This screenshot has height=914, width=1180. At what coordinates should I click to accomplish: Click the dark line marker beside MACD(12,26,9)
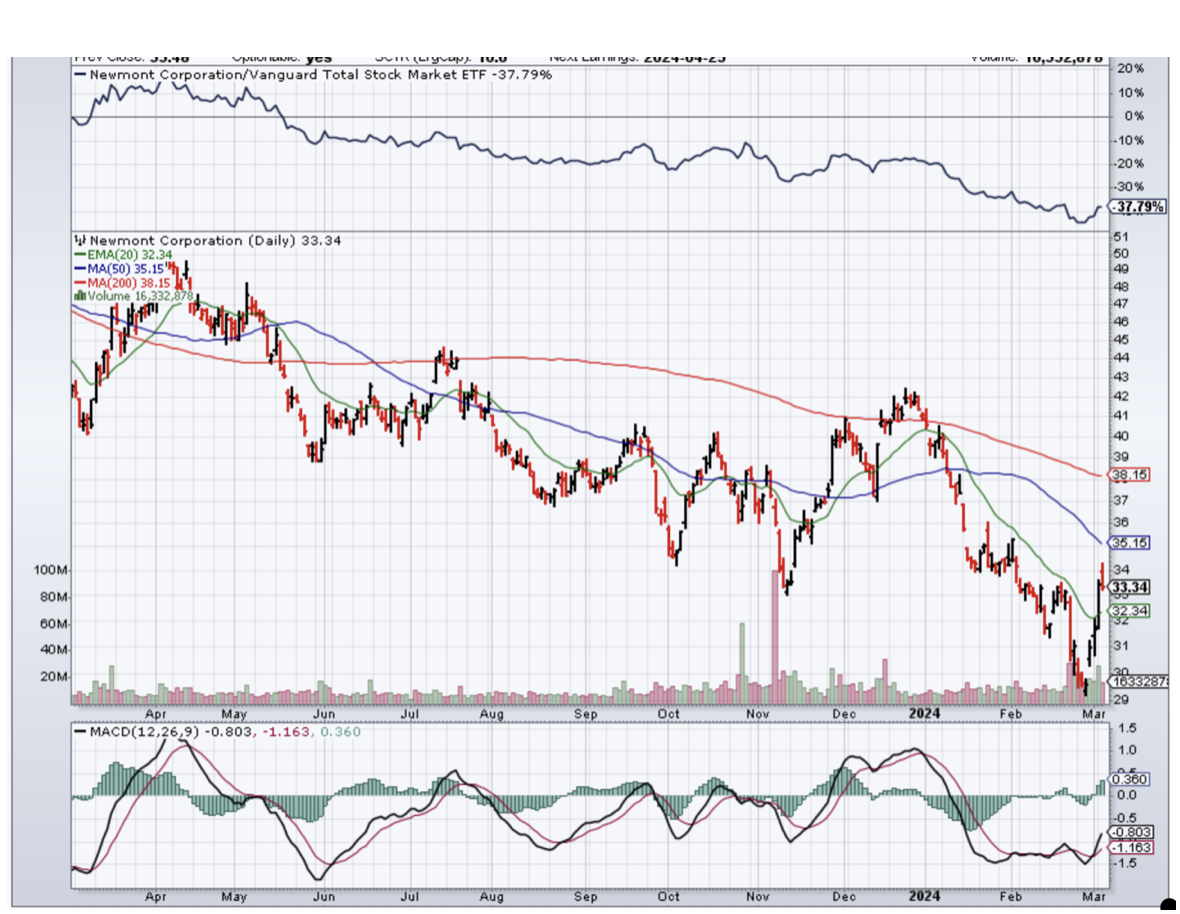[x=80, y=732]
